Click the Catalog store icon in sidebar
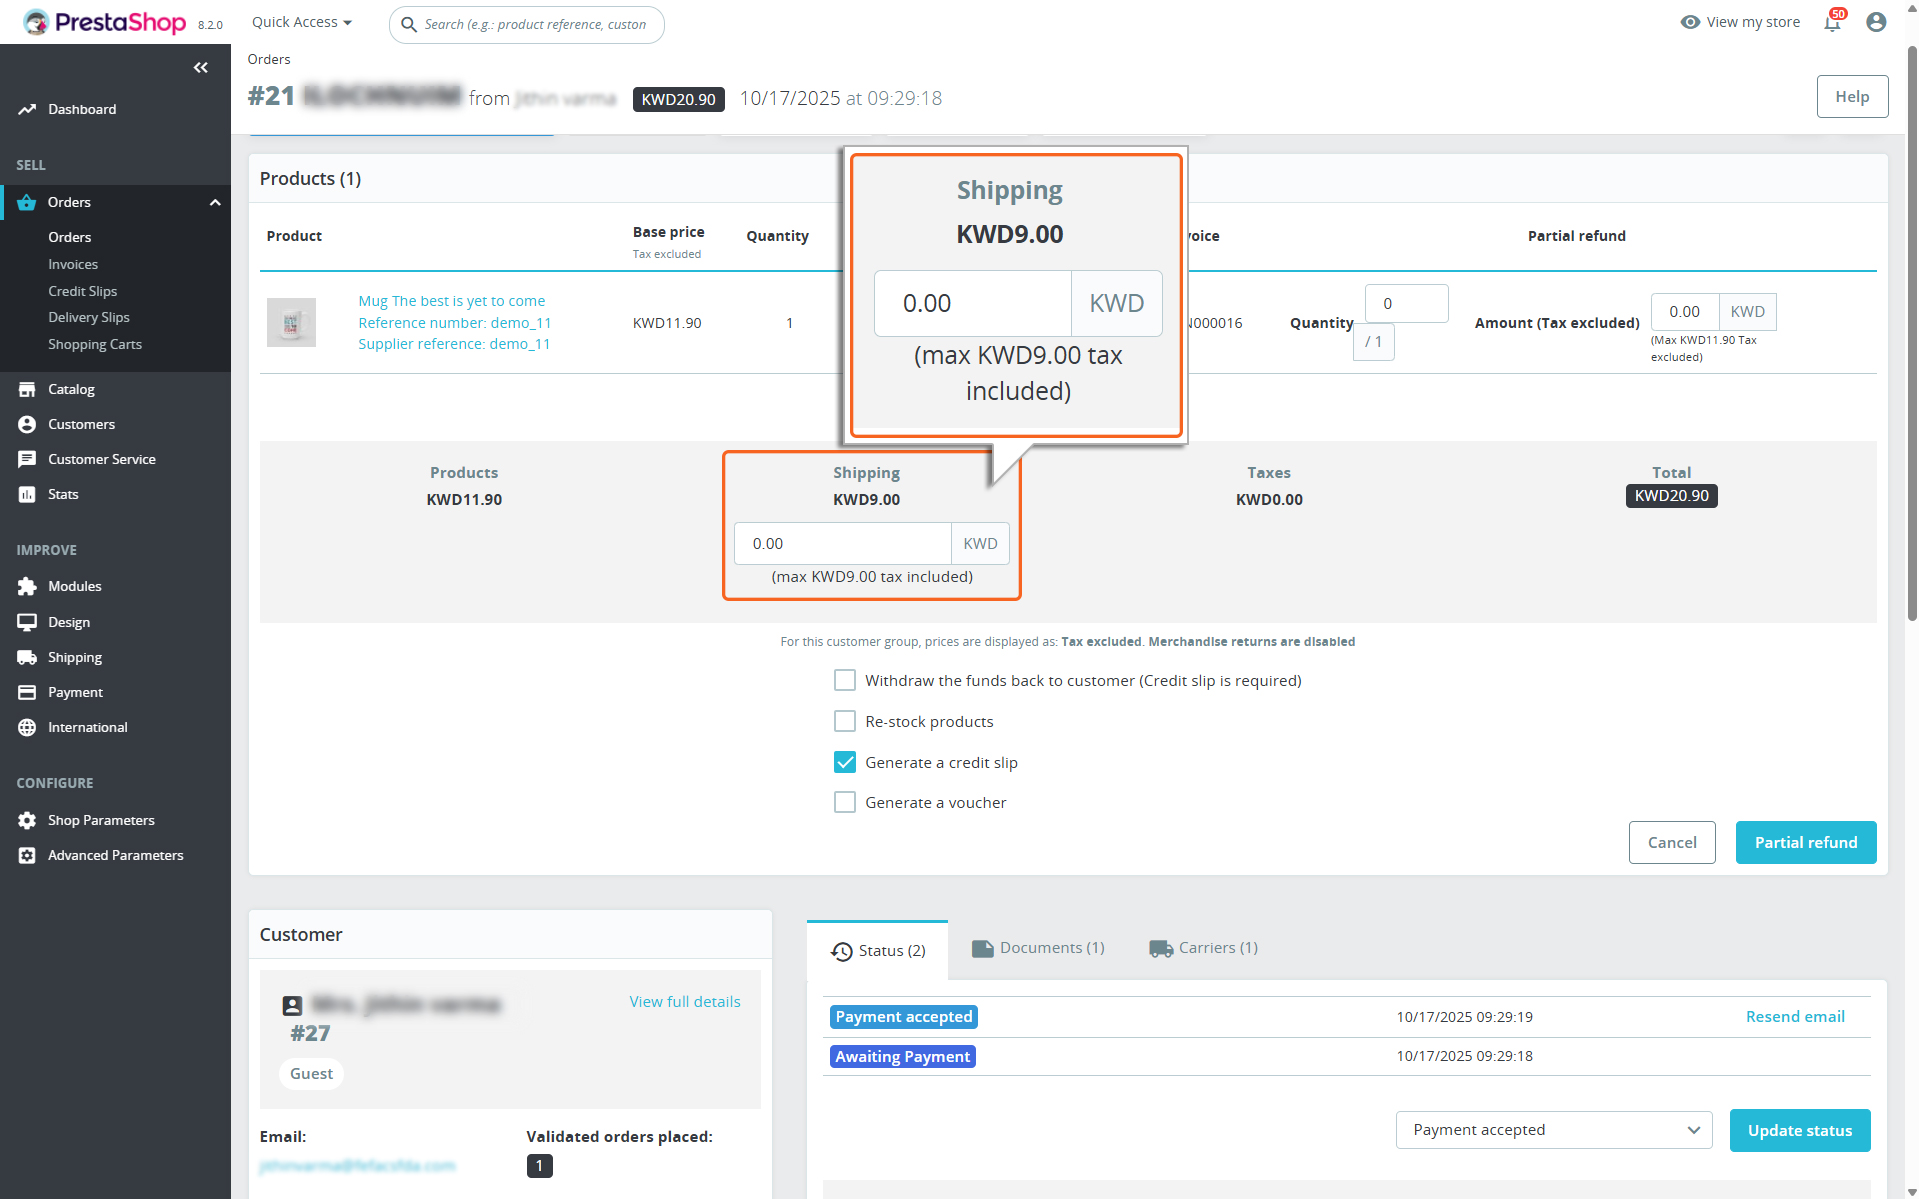Image resolution: width=1919 pixels, height=1199 pixels. pyautogui.click(x=27, y=389)
